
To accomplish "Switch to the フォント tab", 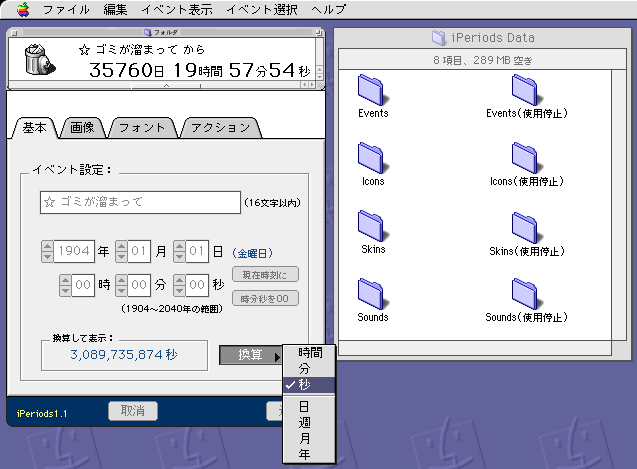I will click(x=142, y=128).
